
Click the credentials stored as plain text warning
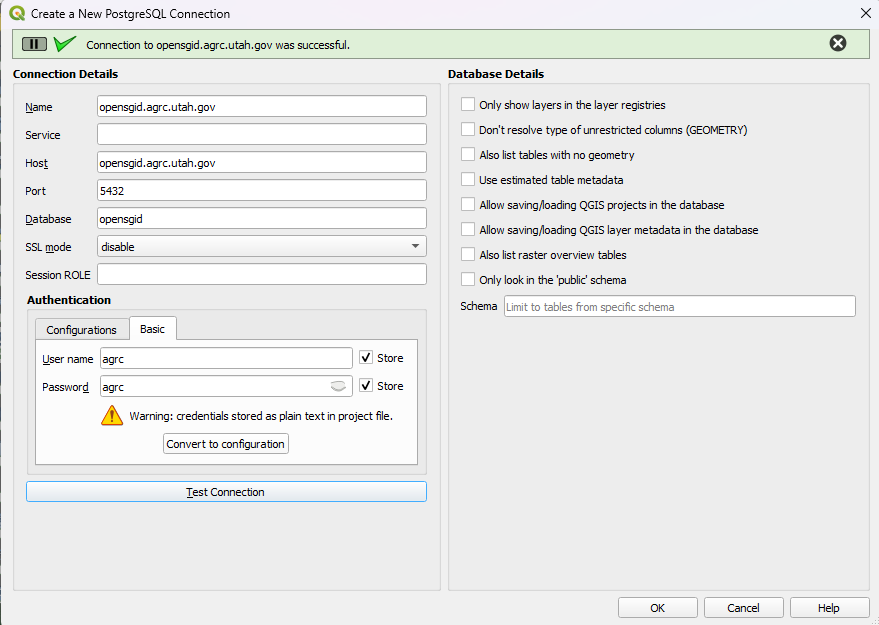pyautogui.click(x=261, y=416)
